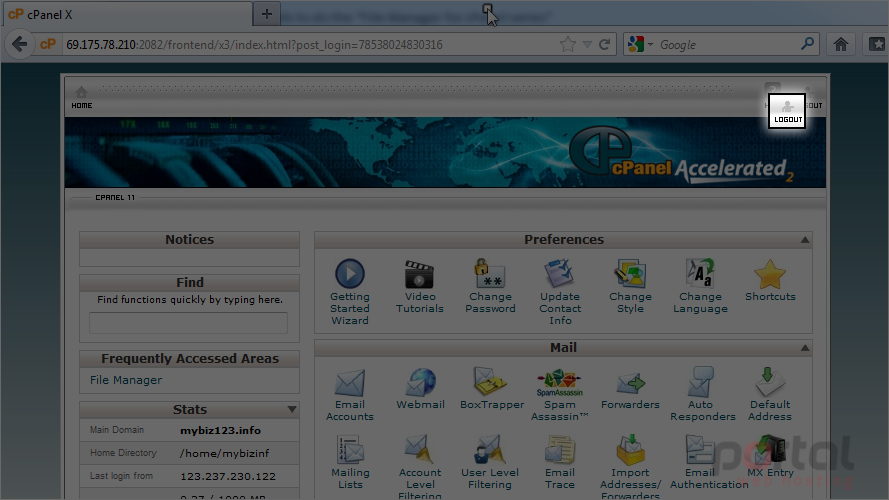889x500 pixels.
Task: Open the Email Authentication icon
Action: coord(700,450)
